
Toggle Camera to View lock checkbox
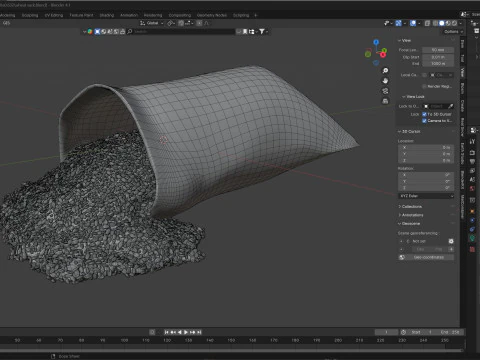(424, 121)
